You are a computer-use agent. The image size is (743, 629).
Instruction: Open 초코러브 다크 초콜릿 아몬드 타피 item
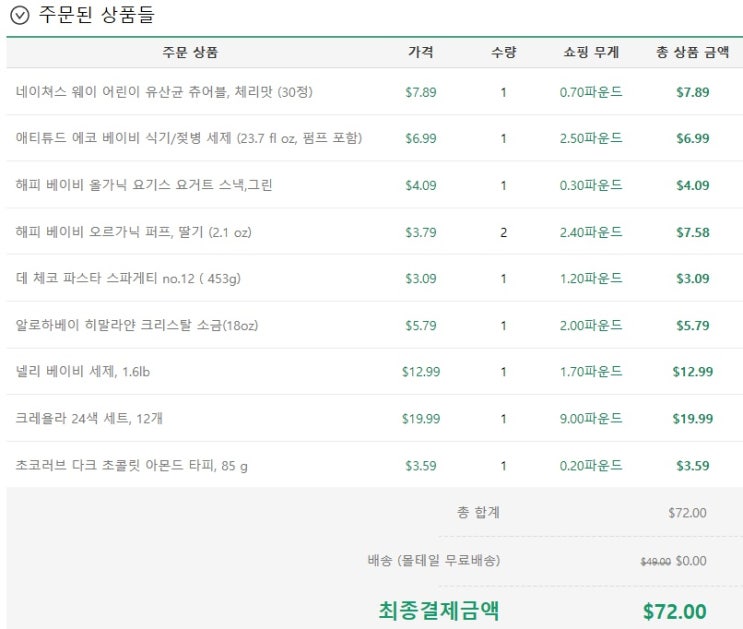click(x=131, y=465)
